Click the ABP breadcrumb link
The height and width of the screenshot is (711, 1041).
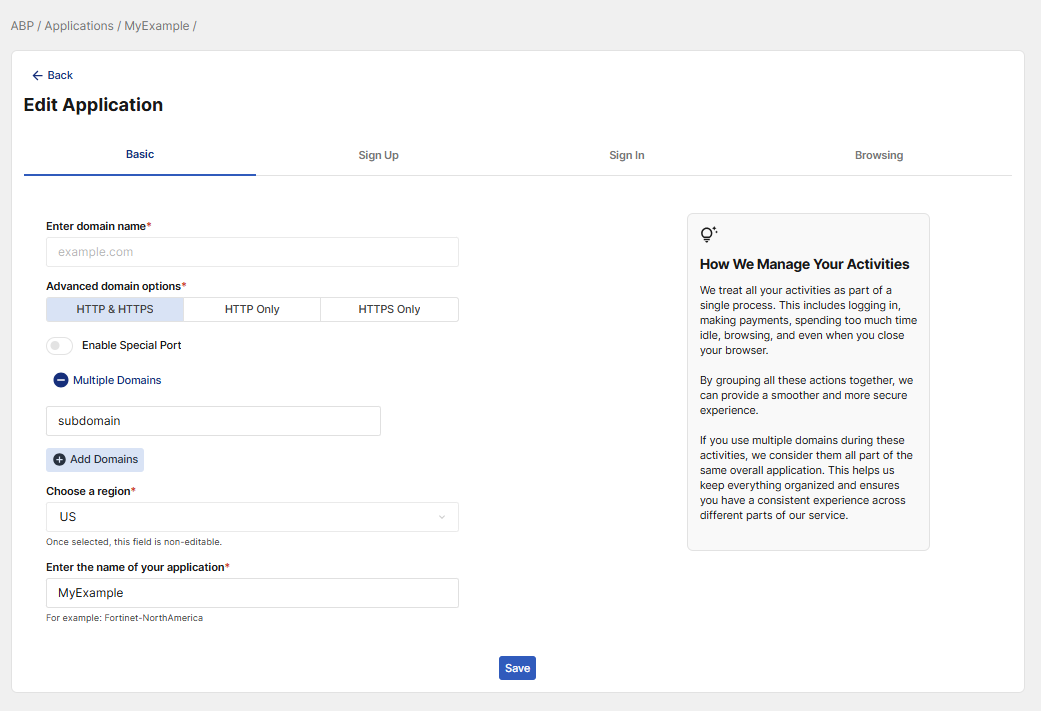tap(22, 26)
